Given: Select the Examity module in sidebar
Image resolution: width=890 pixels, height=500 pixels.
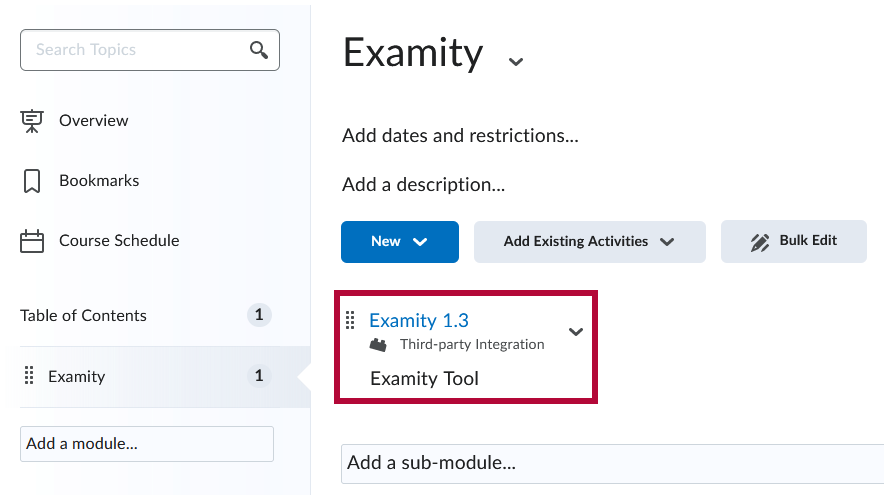Looking at the screenshot, I should (77, 377).
